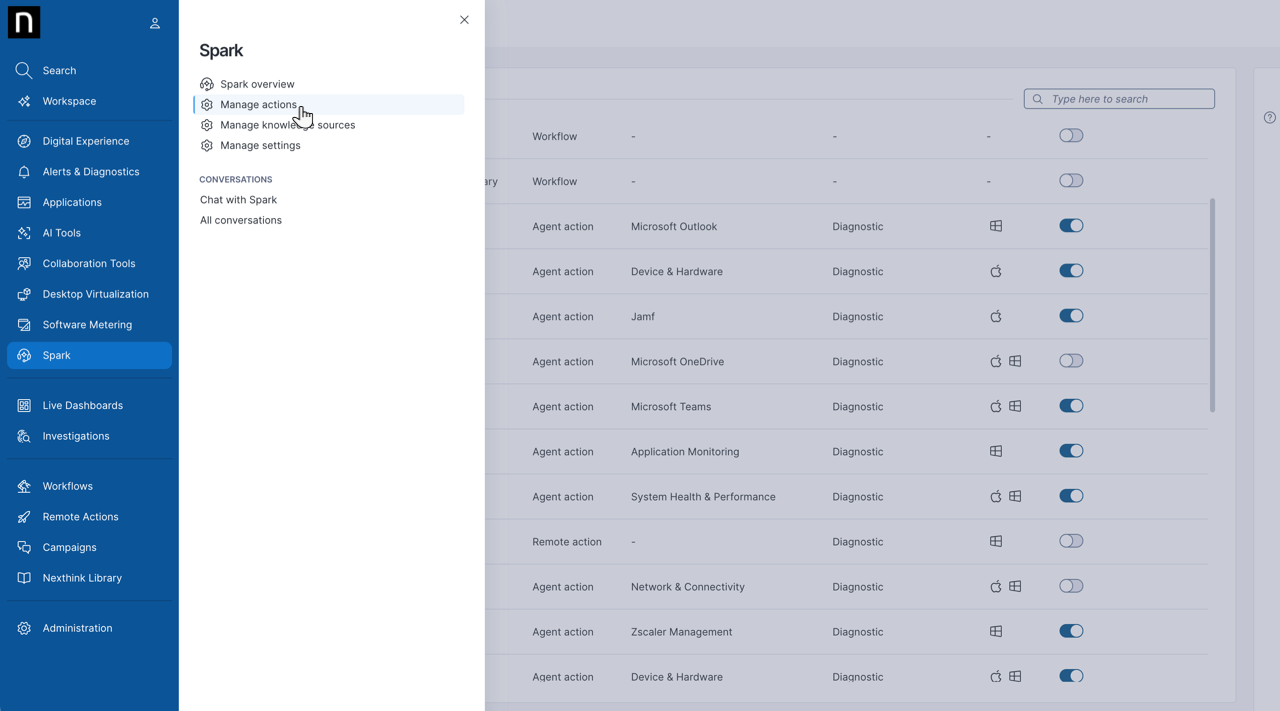Open Chat with Spark link
The width and height of the screenshot is (1280, 711).
pos(238,200)
